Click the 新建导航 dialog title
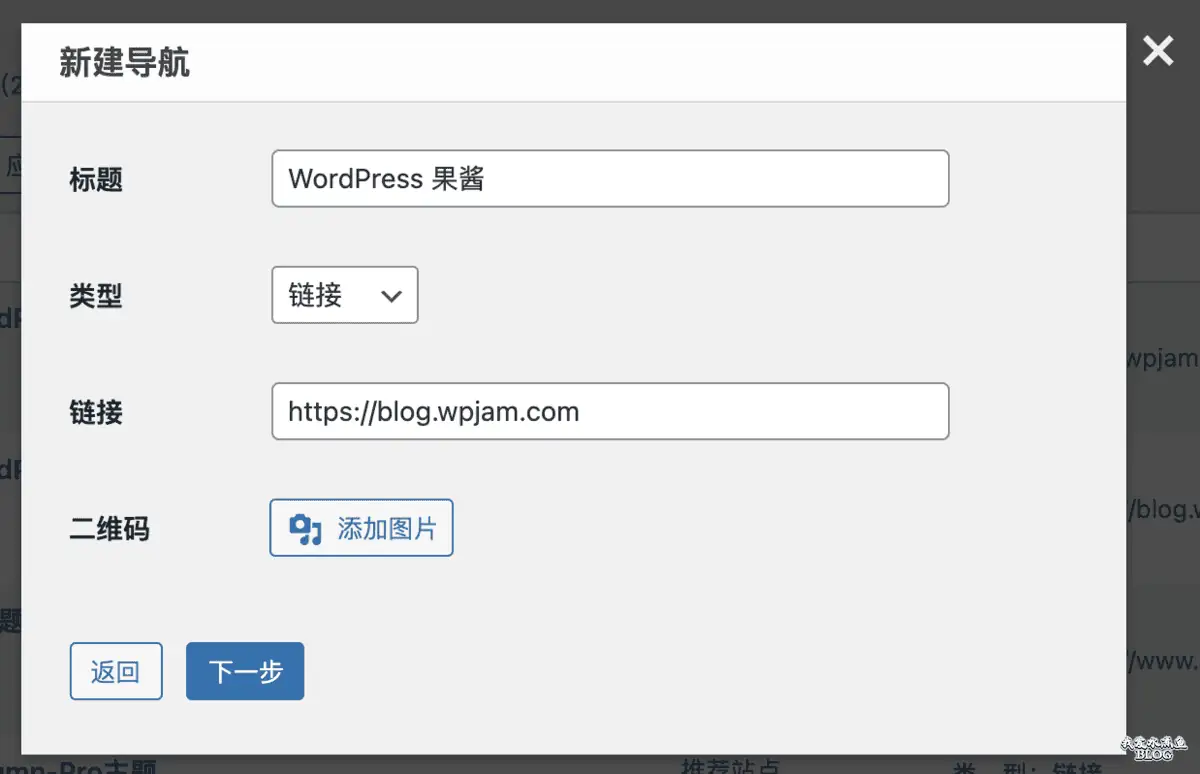The width and height of the screenshot is (1200, 774). [124, 60]
